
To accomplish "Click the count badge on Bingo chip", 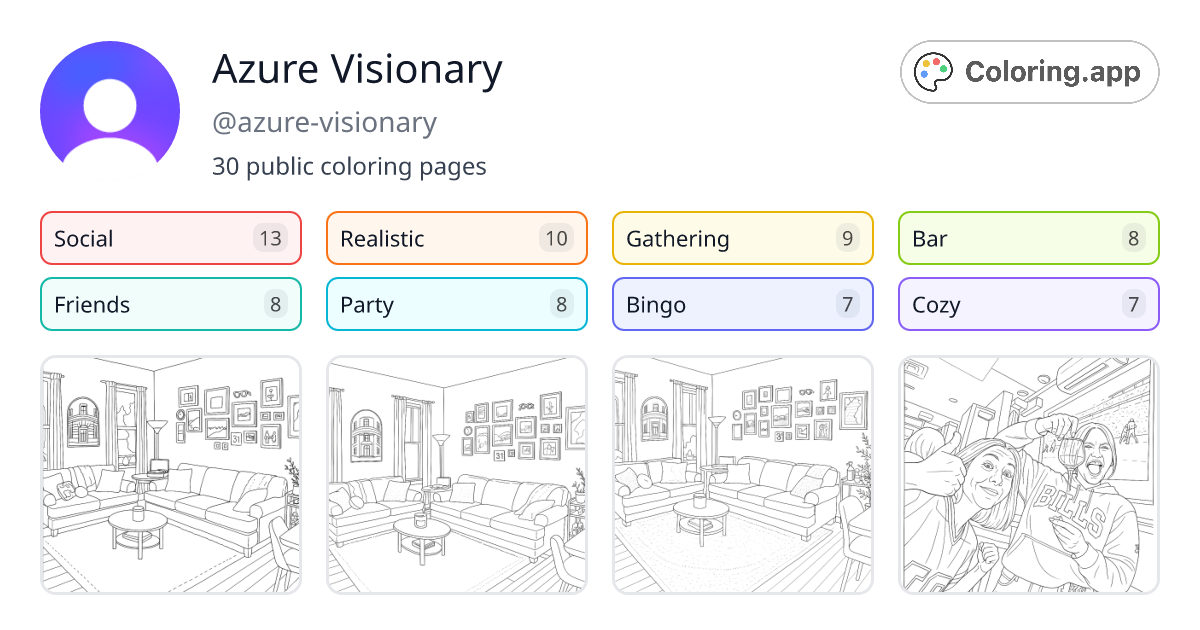I will (x=847, y=304).
